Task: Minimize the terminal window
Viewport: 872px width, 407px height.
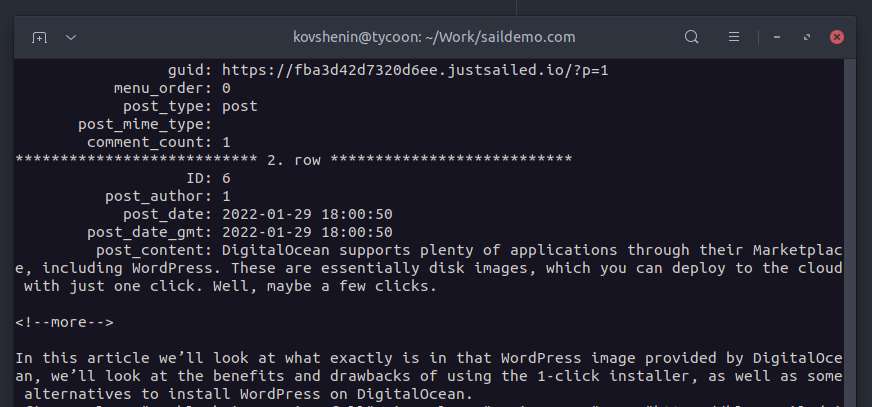Action: 777,37
